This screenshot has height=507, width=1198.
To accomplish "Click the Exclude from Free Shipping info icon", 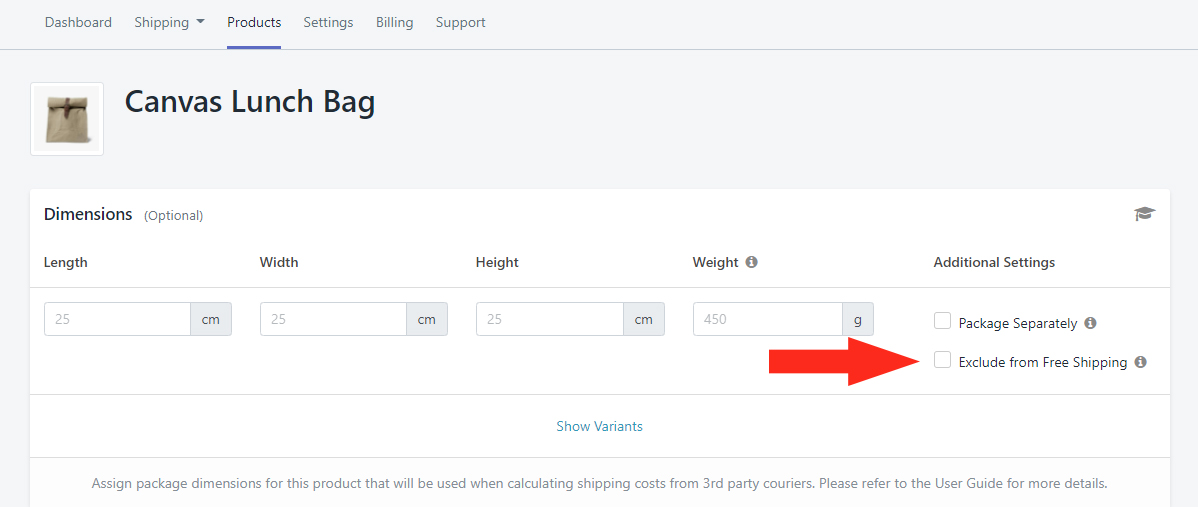I will point(1141,362).
